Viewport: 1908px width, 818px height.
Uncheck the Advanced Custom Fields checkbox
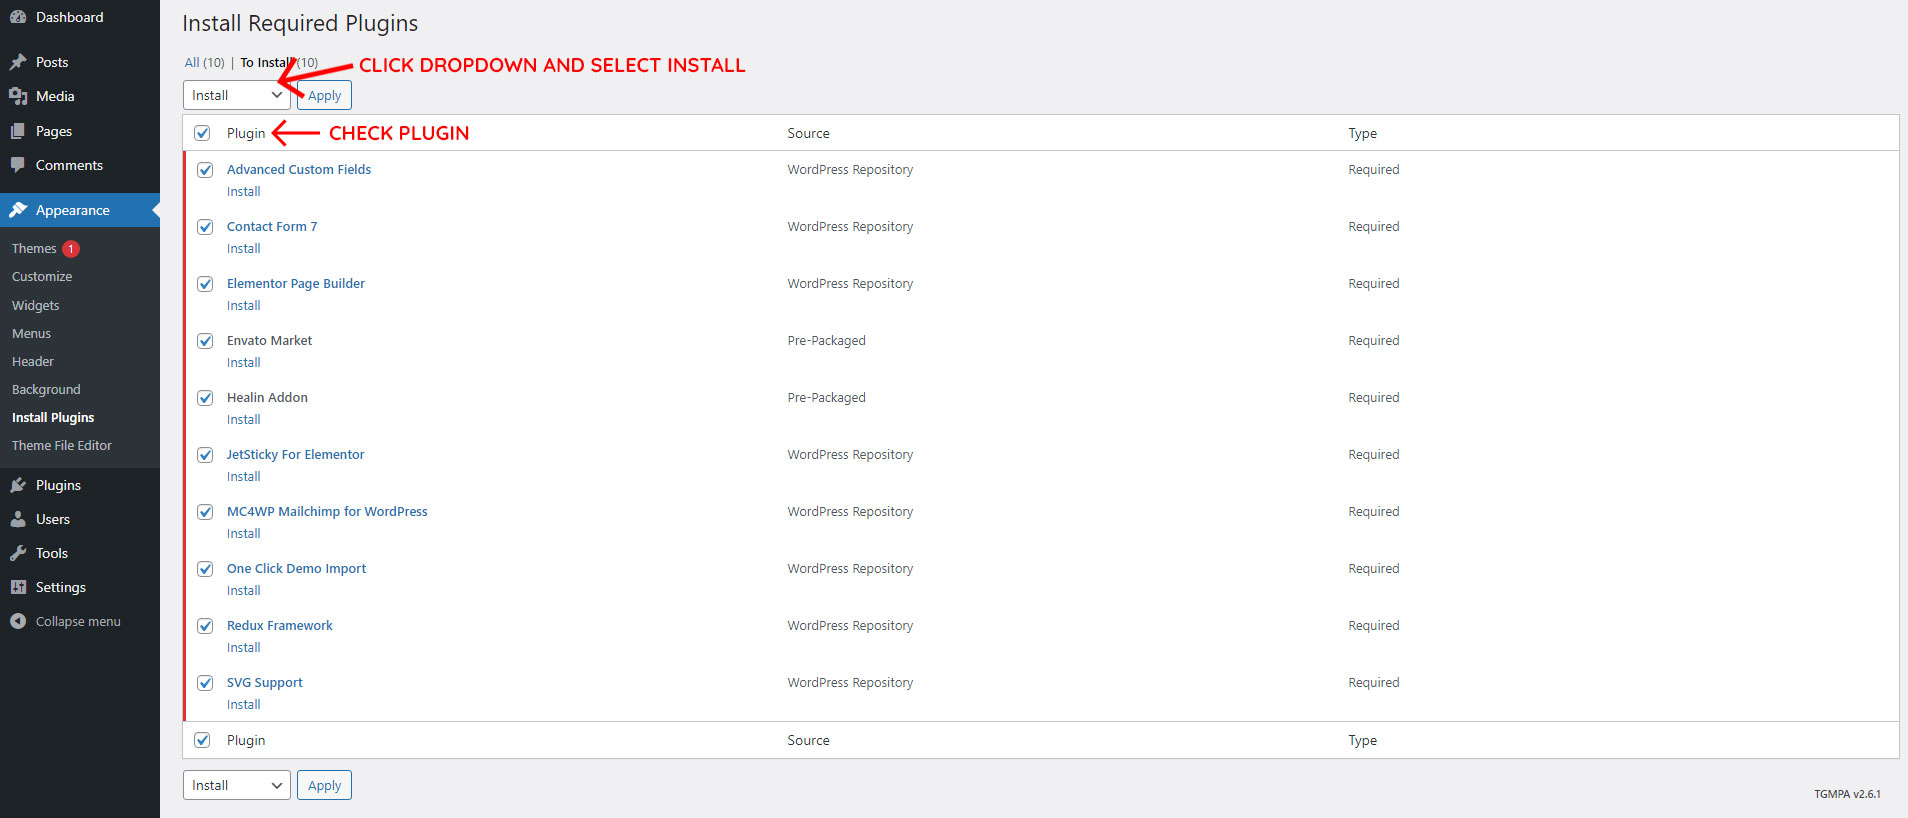coord(205,170)
